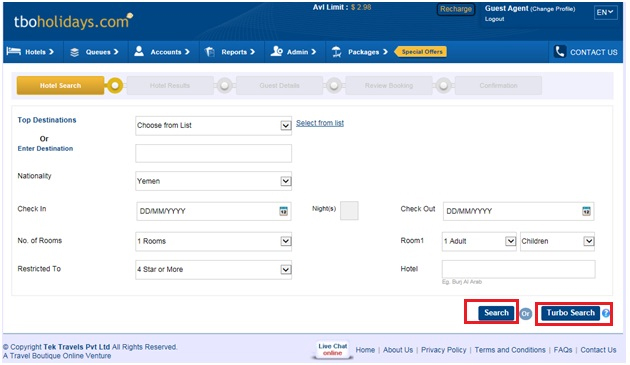
Task: Open the Restricted To star rating dropdown
Action: click(213, 269)
